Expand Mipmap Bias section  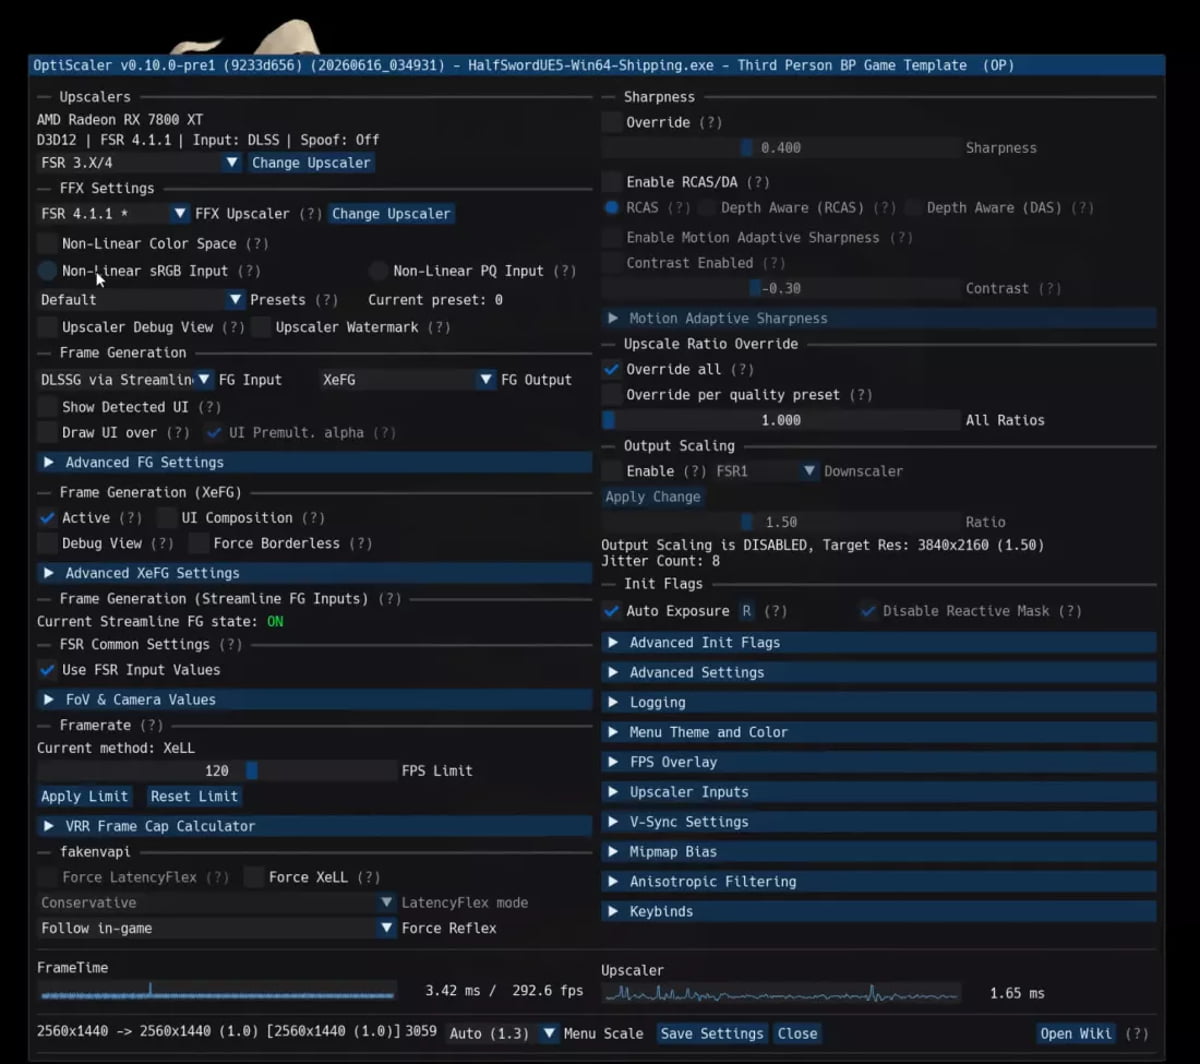coord(879,852)
